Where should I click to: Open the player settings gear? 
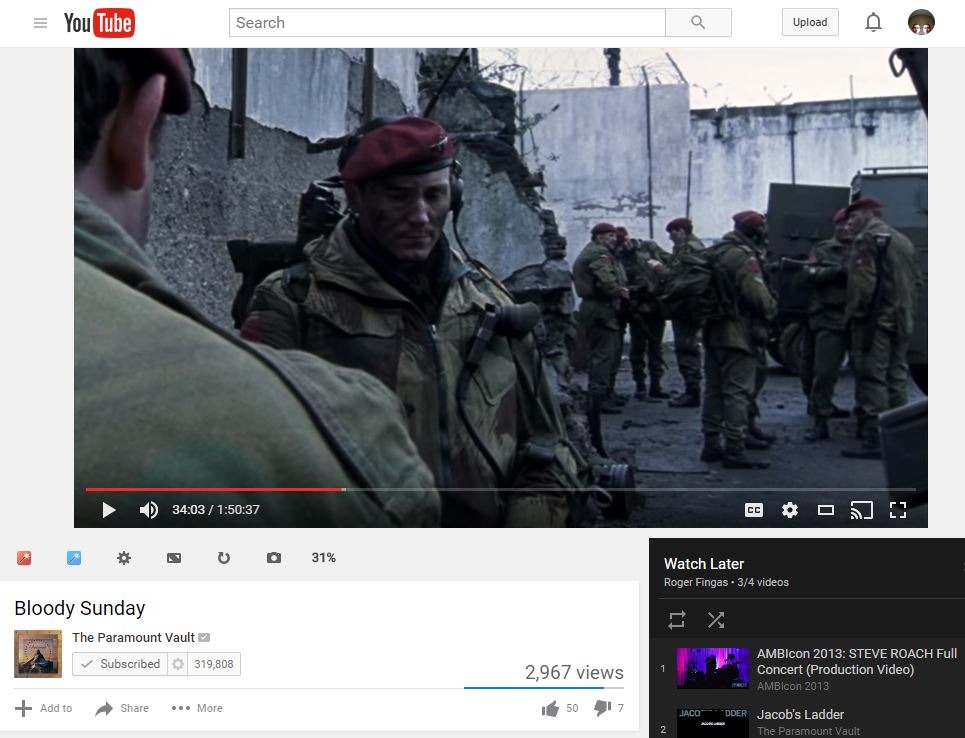tap(790, 510)
